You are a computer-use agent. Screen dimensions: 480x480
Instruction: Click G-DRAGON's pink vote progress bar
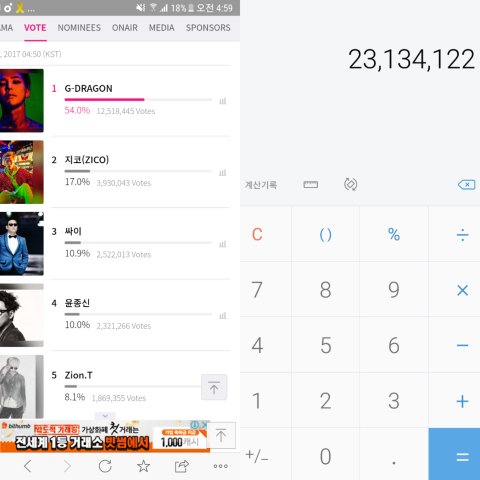(104, 99)
